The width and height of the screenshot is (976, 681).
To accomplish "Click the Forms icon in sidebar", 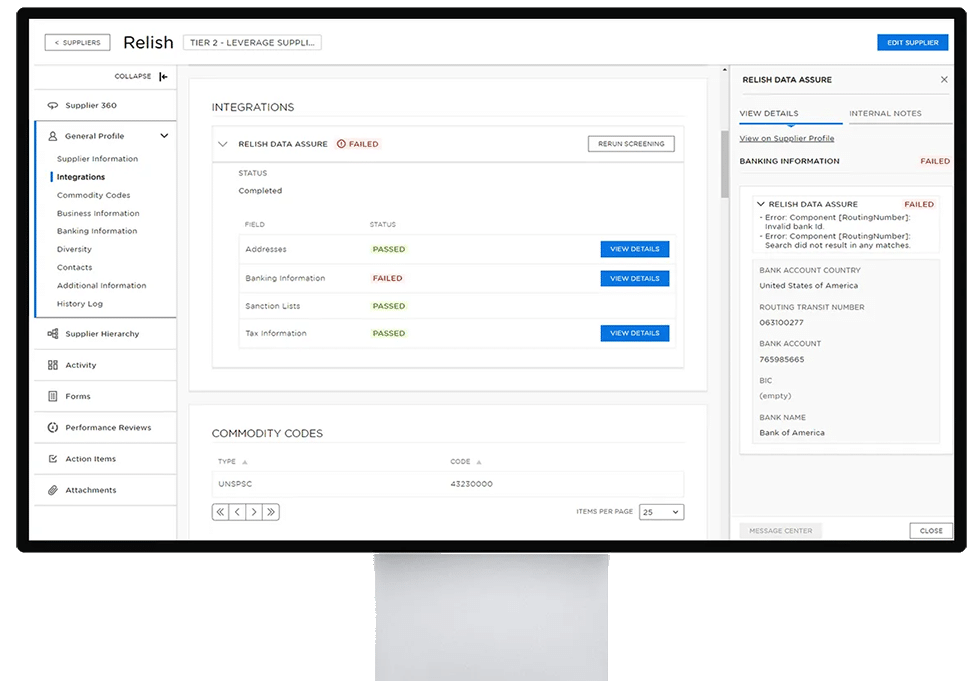I will [x=53, y=396].
